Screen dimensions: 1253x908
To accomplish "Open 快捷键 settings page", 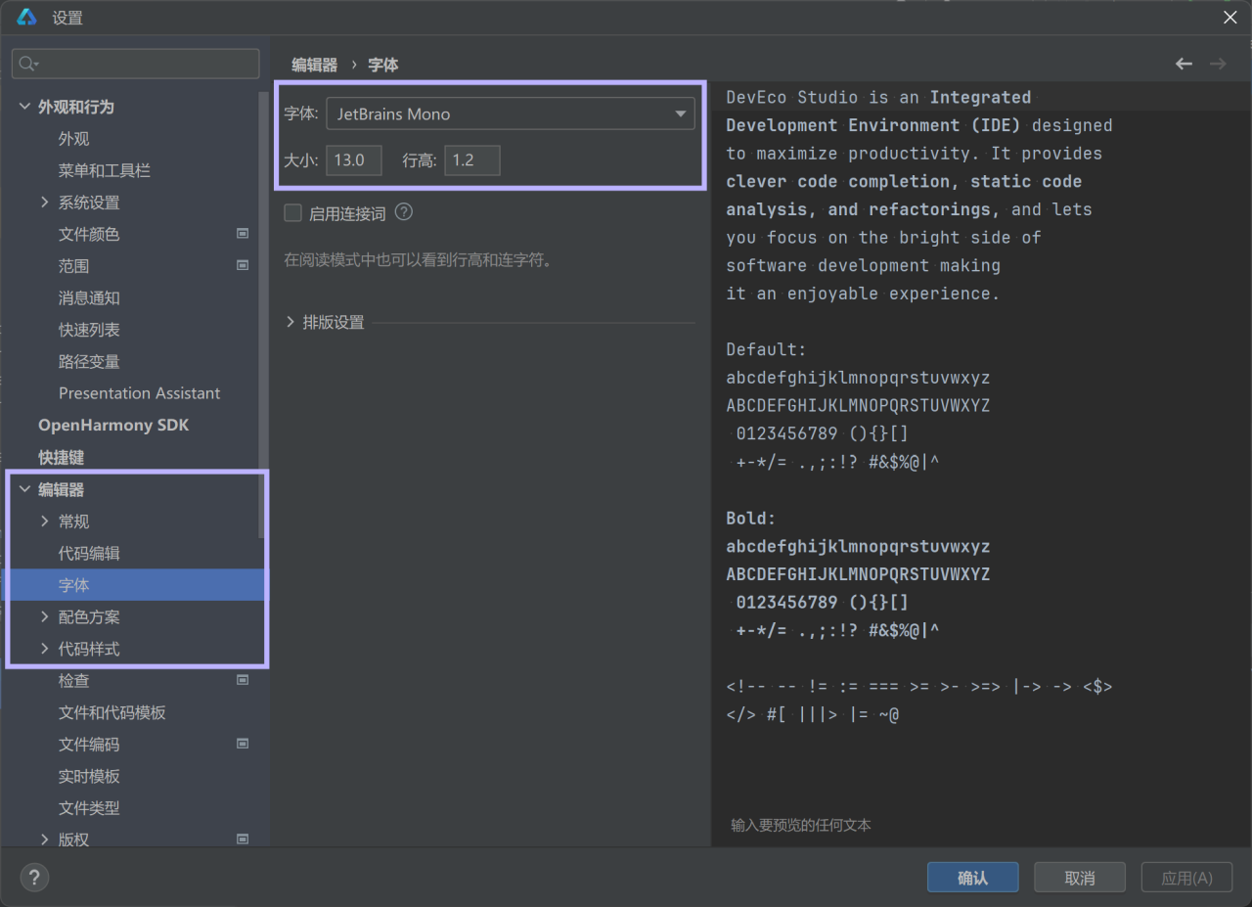I will tap(61, 457).
